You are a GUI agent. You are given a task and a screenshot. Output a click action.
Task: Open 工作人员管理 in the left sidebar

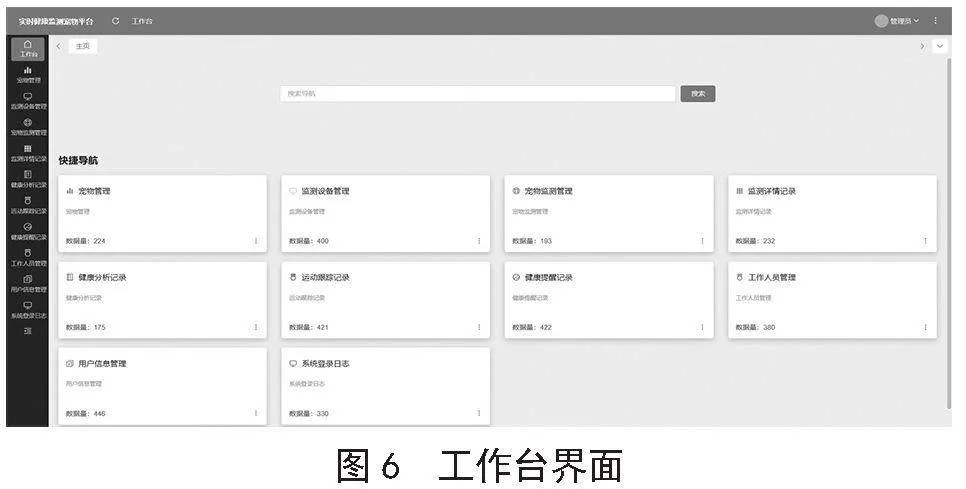(28, 258)
